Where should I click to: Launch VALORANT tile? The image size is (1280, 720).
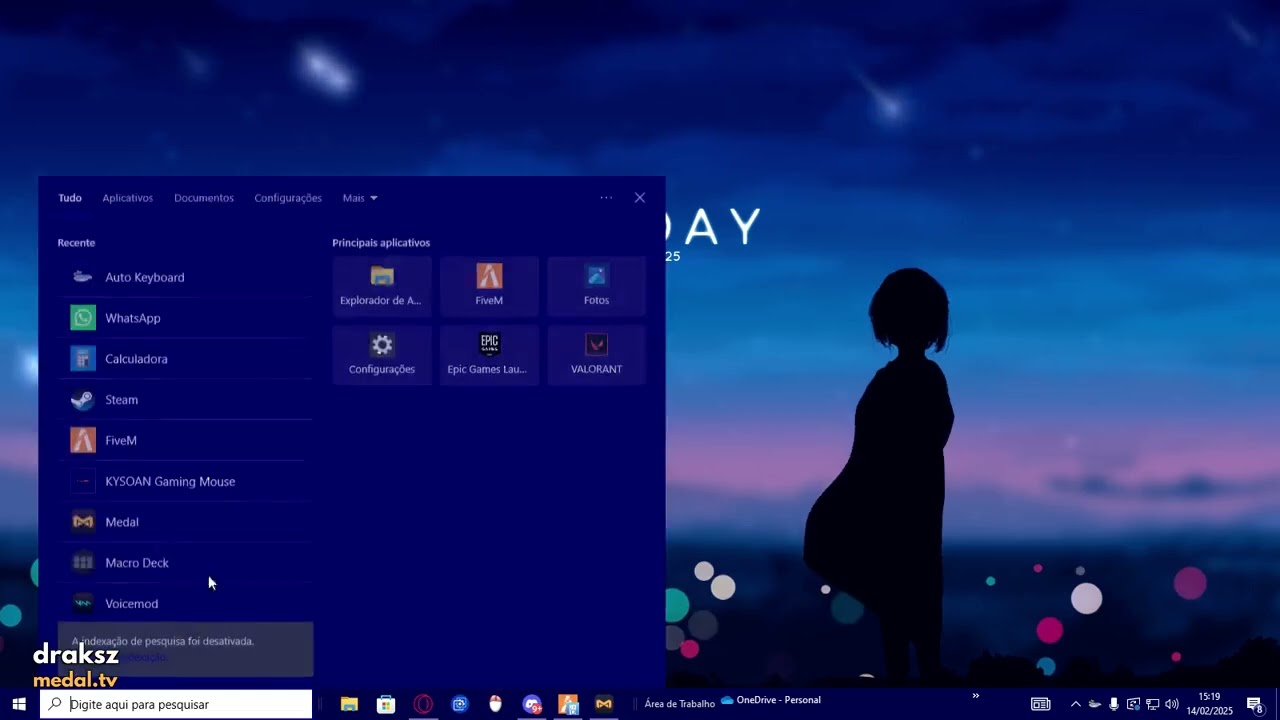coord(596,355)
